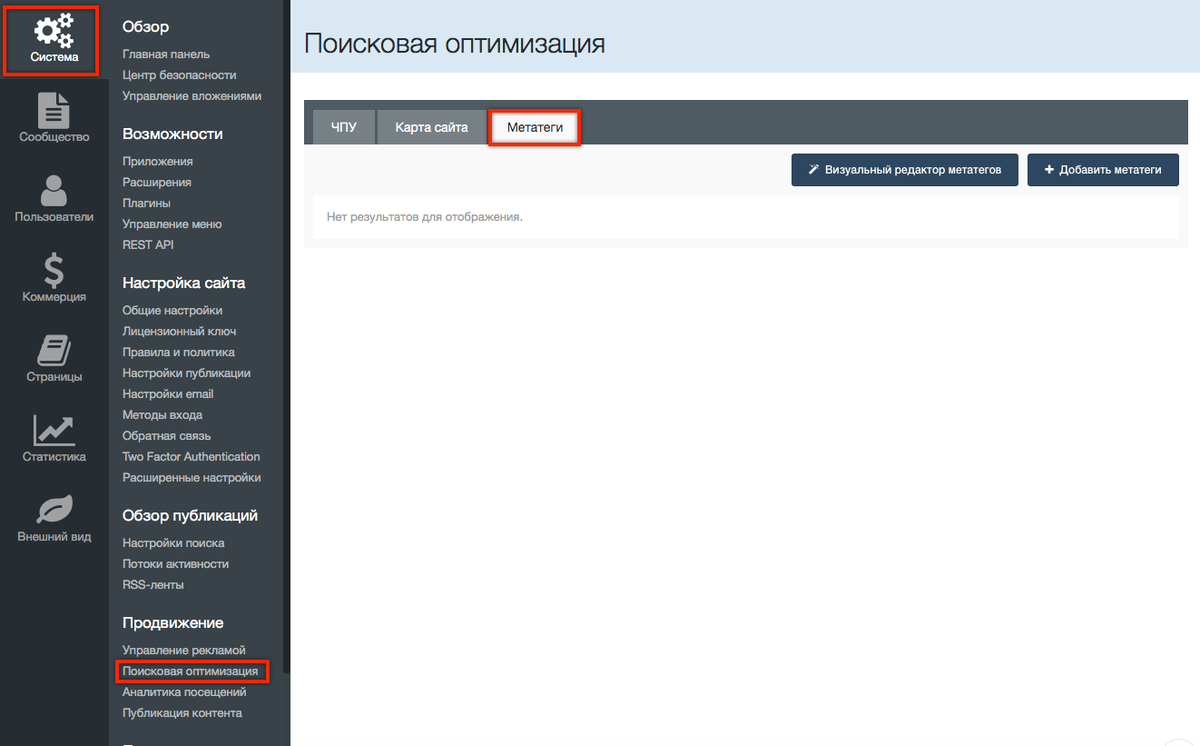Open Расширения menu link
This screenshot has width=1200, height=746.
[x=157, y=182]
